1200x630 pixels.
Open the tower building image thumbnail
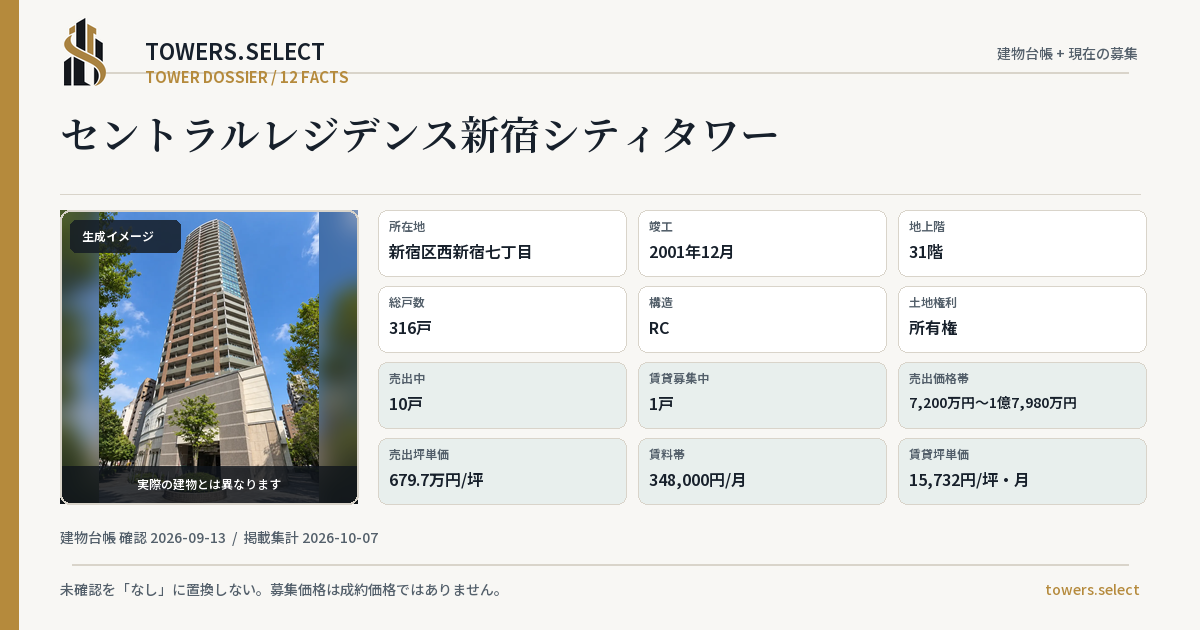209,357
